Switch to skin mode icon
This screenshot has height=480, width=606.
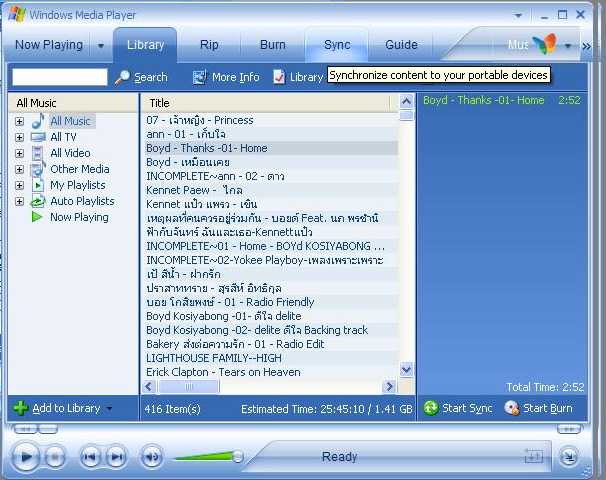pyautogui.click(x=569, y=457)
